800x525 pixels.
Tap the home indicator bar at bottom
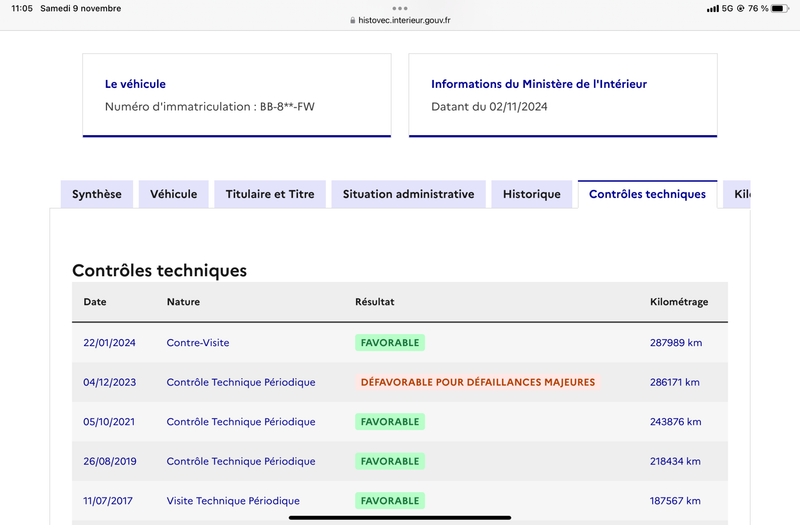coord(400,517)
